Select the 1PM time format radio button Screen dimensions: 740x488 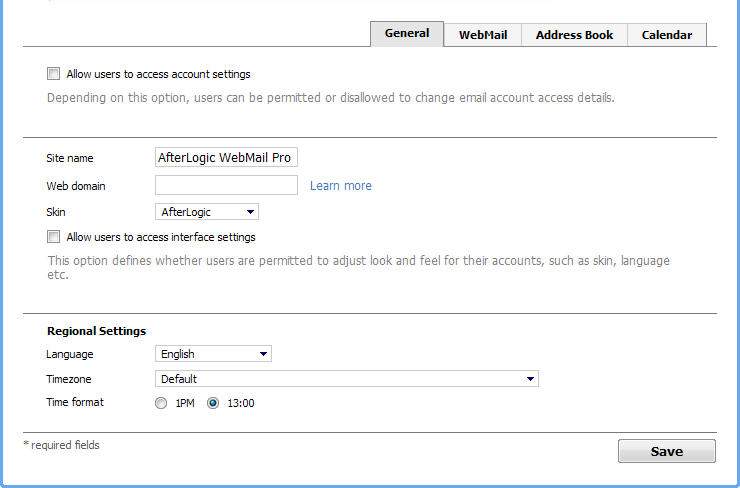(x=162, y=403)
